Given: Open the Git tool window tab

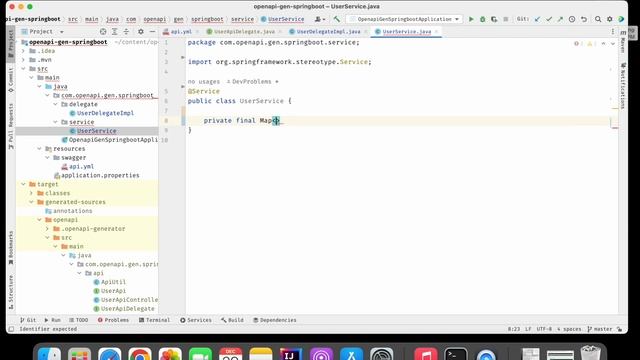Looking at the screenshot, I should pos(28,320).
